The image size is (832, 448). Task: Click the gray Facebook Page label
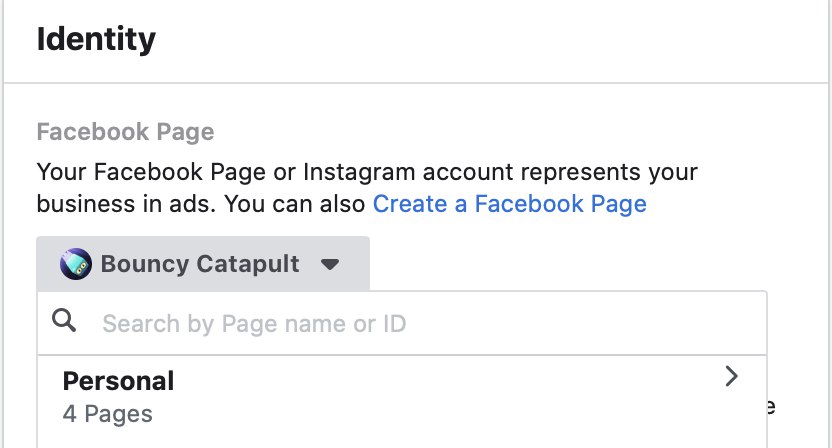pos(125,132)
